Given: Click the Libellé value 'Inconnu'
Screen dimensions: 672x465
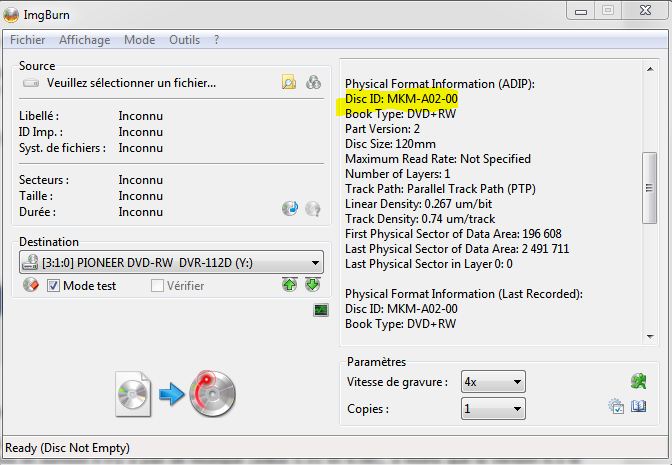Looking at the screenshot, I should click(x=141, y=116).
